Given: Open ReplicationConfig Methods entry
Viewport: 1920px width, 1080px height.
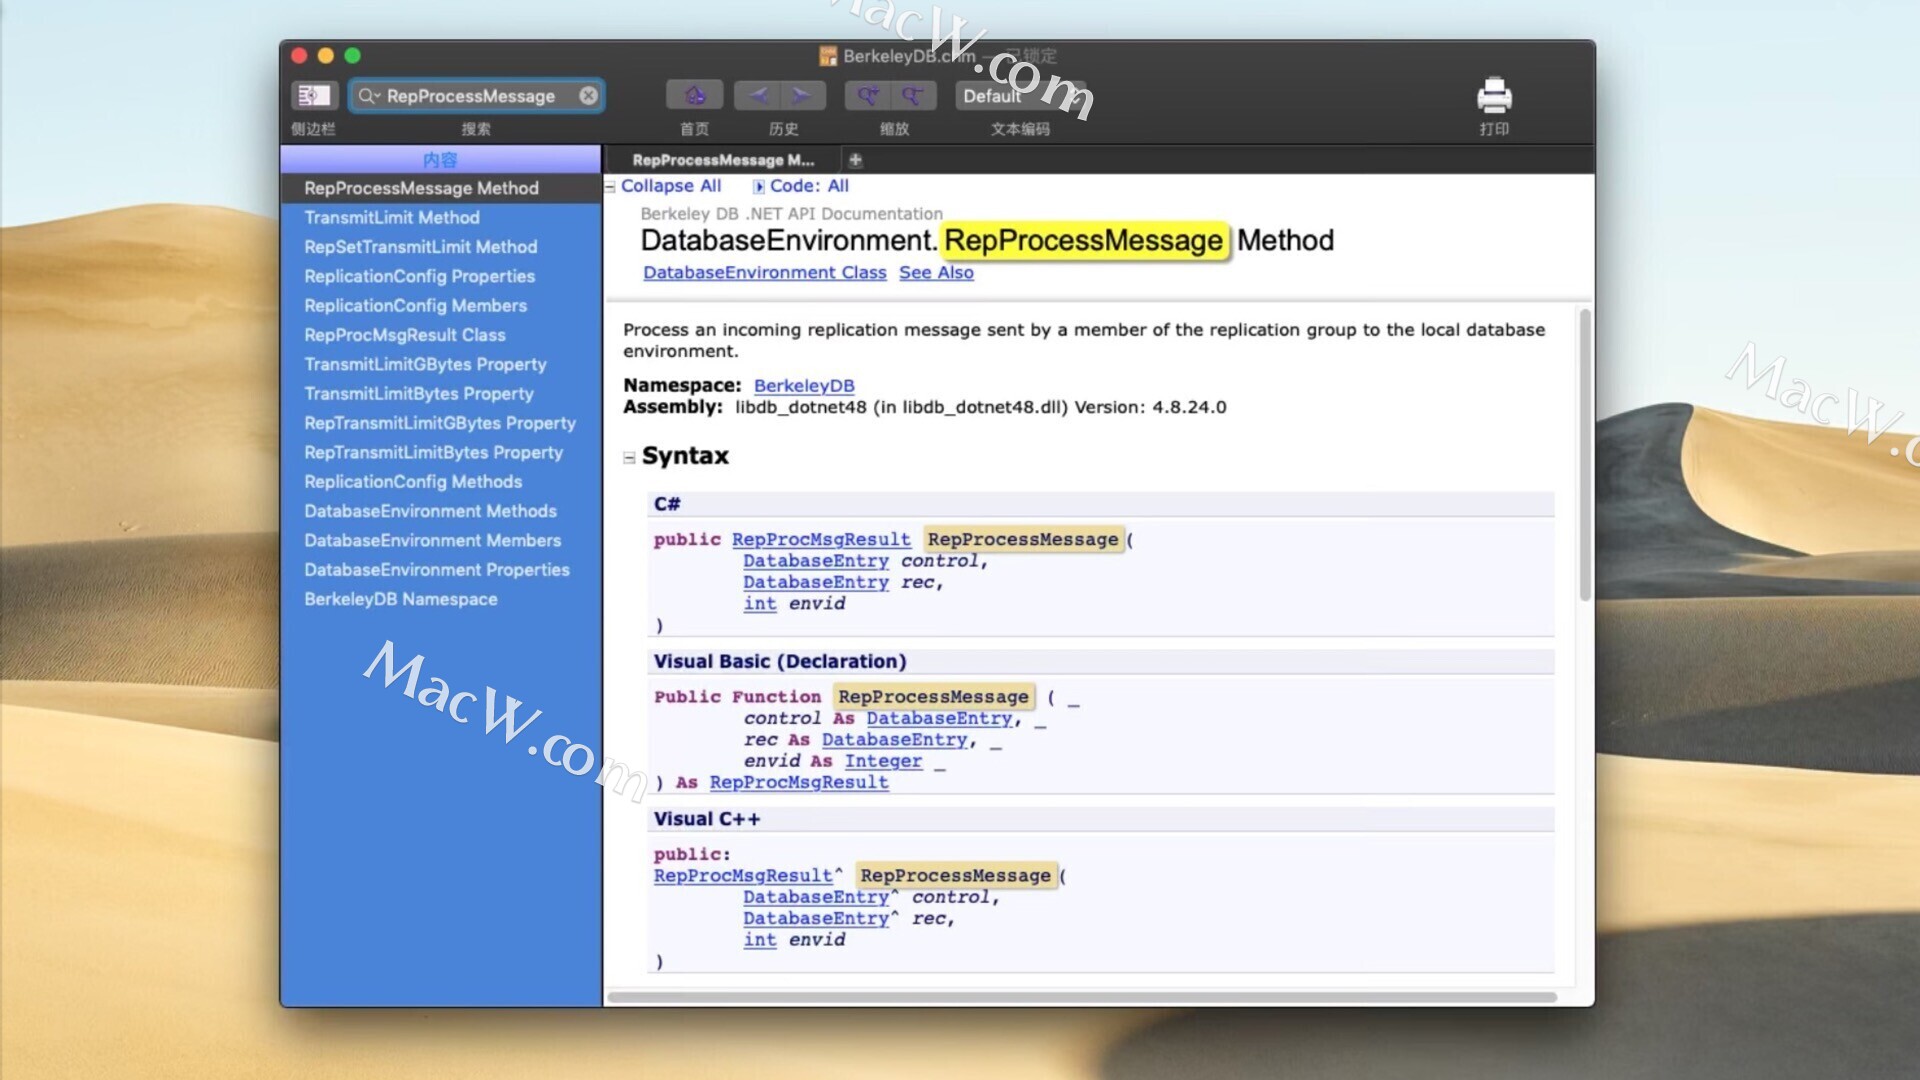Looking at the screenshot, I should 440,481.
